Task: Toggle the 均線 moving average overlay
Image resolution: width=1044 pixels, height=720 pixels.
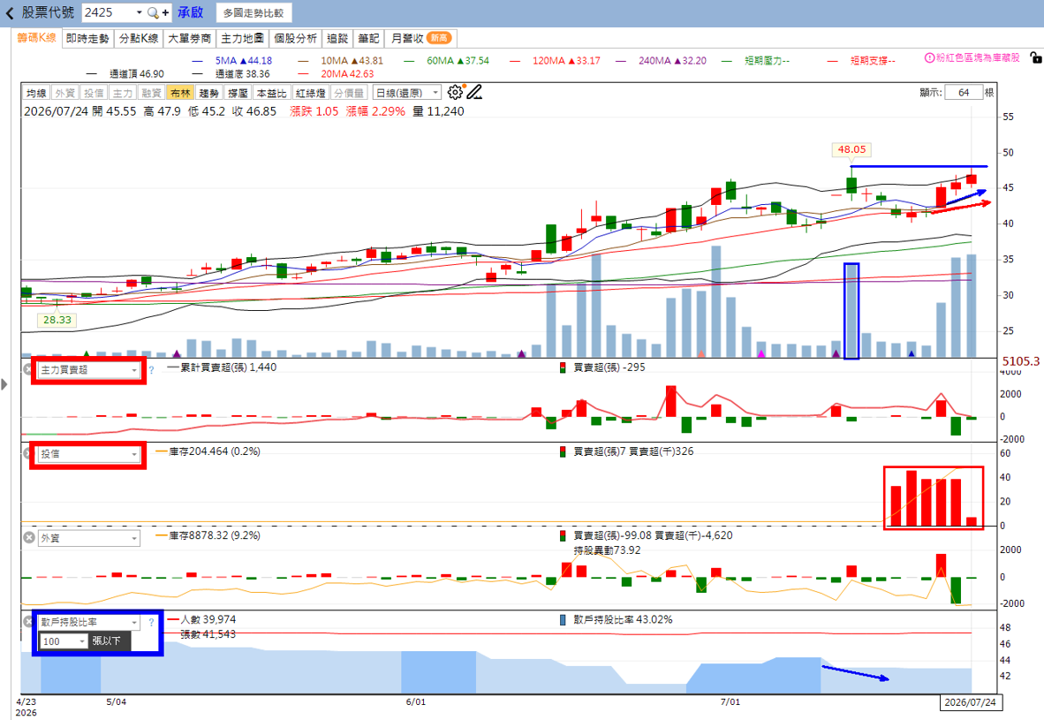Action: [37, 93]
